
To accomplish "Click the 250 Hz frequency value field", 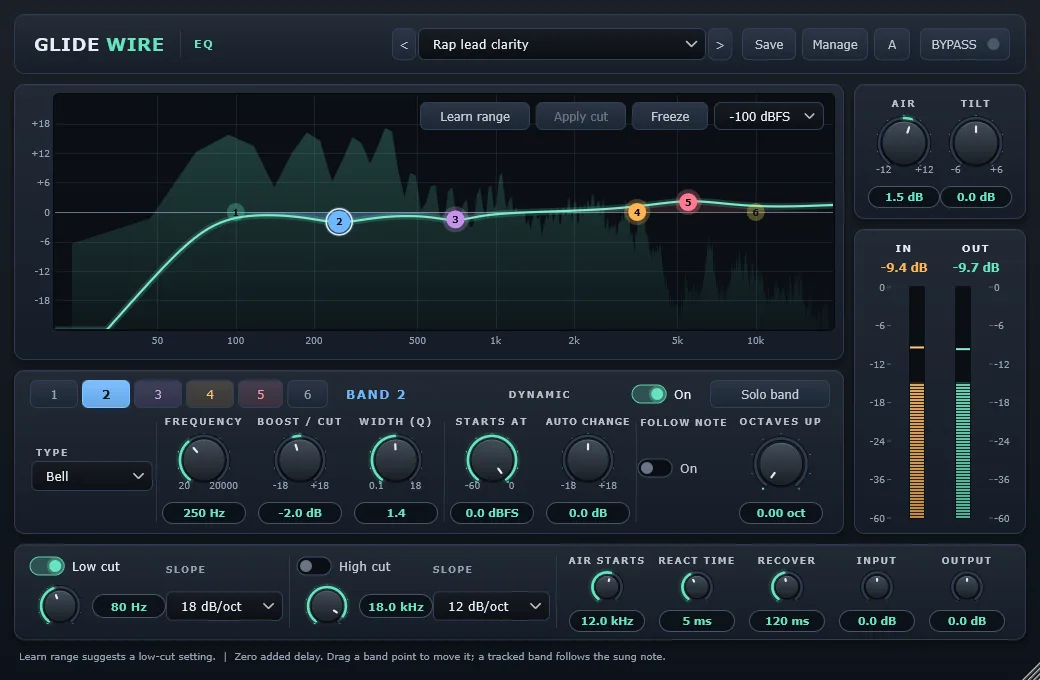I will click(204, 513).
